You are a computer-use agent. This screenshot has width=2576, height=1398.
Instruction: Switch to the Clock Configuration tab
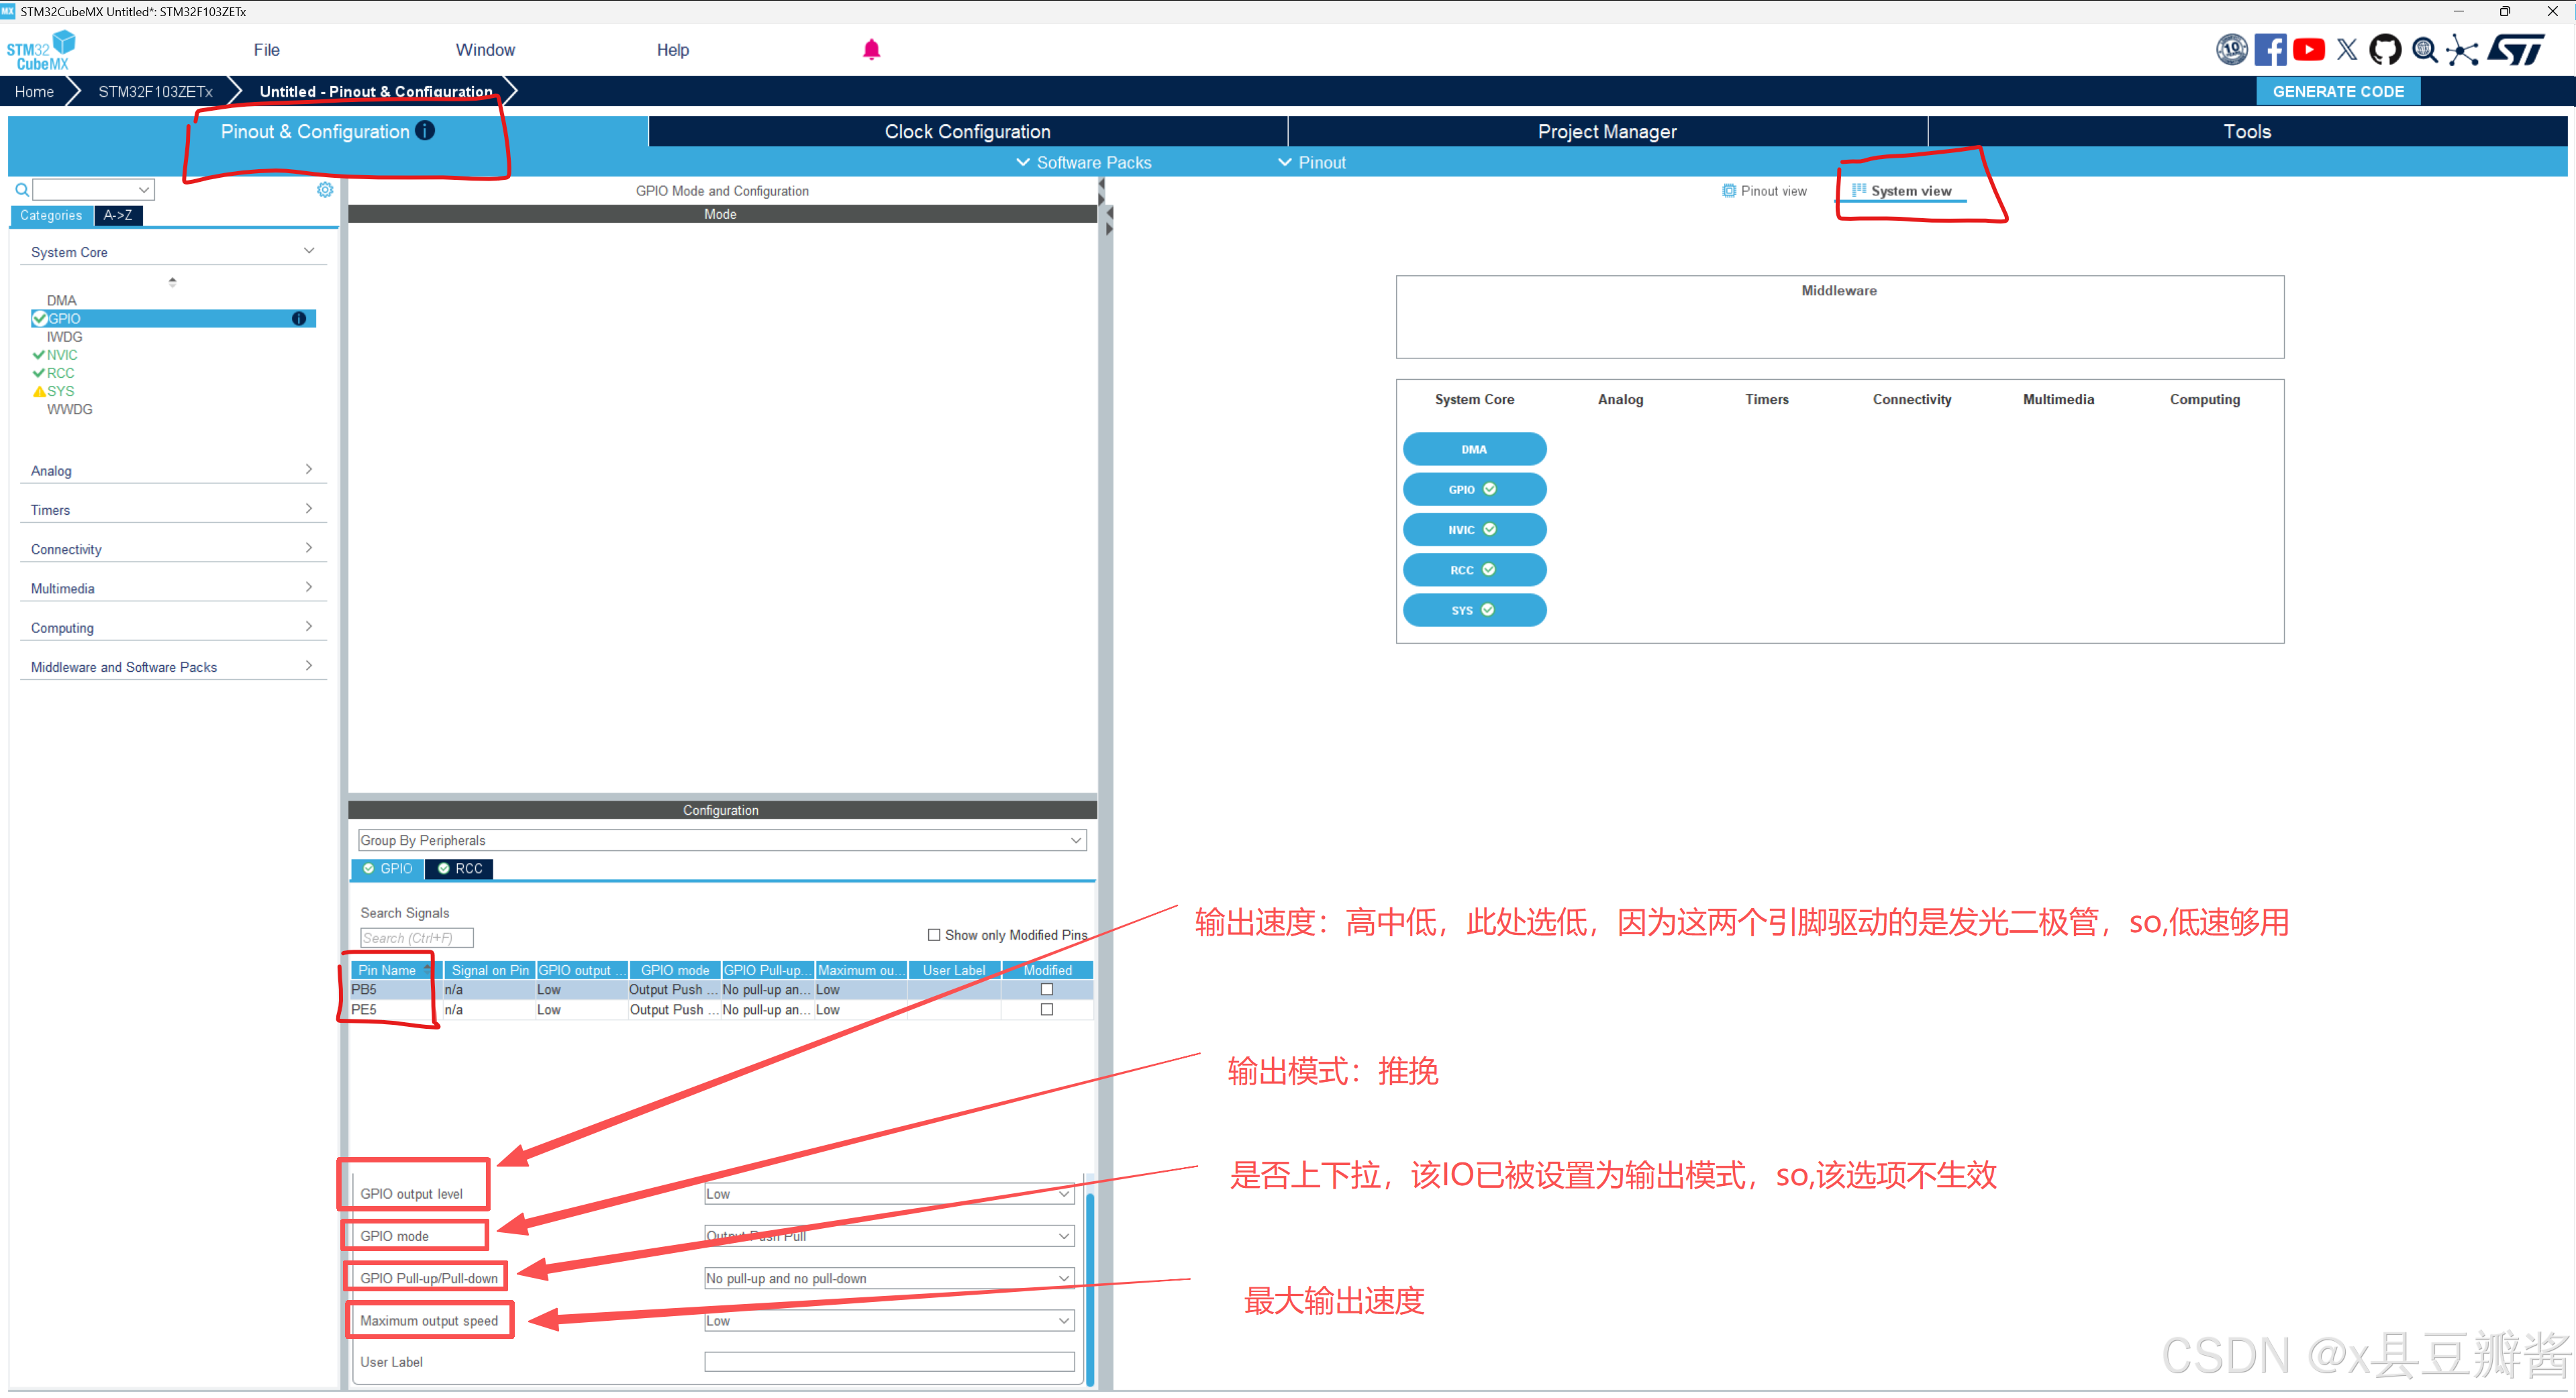pyautogui.click(x=967, y=132)
